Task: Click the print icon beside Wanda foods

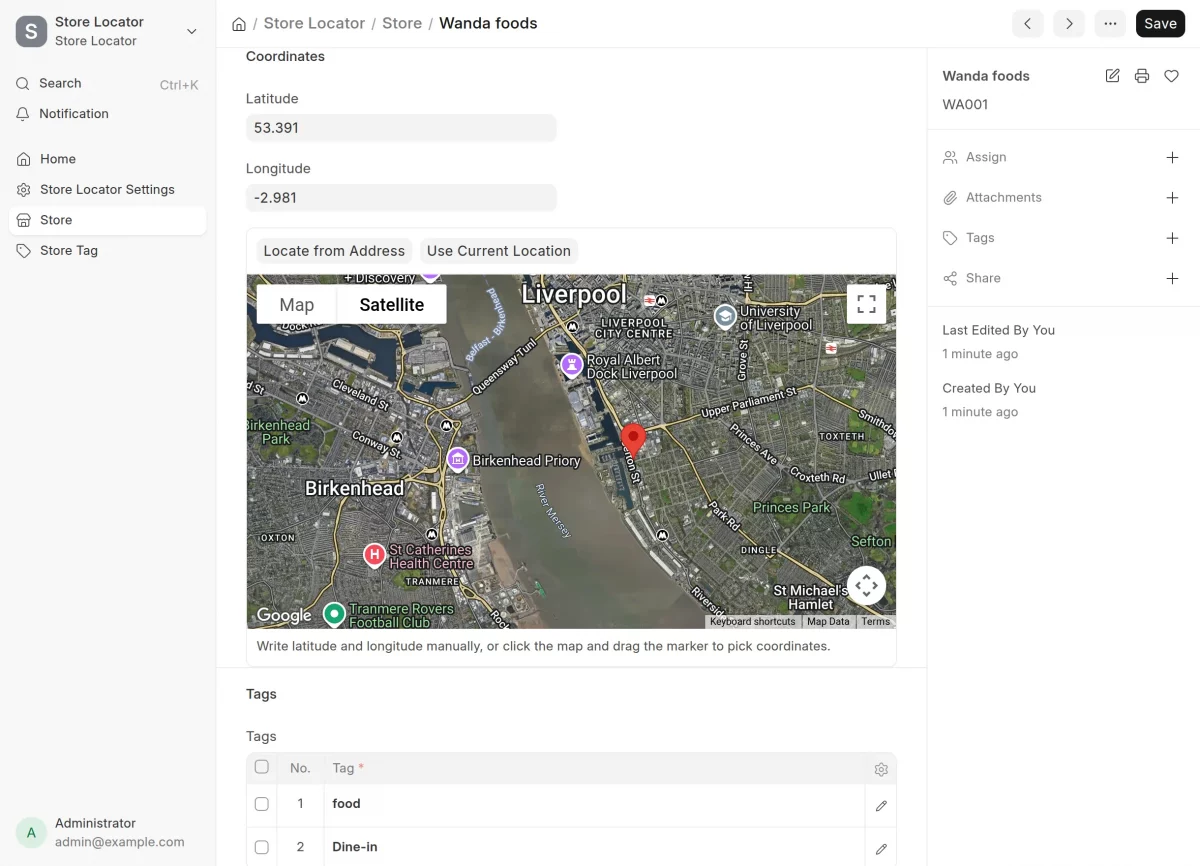Action: (1142, 76)
